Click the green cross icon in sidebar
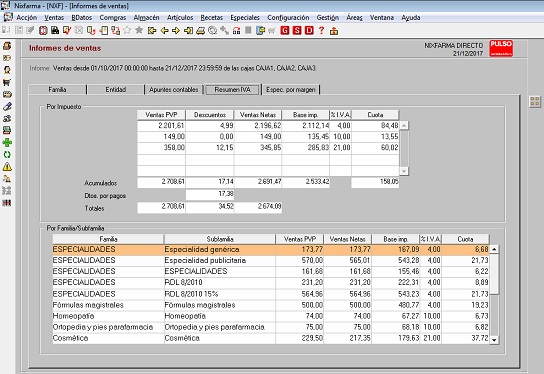The height and width of the screenshot is (374, 544). click(7, 142)
